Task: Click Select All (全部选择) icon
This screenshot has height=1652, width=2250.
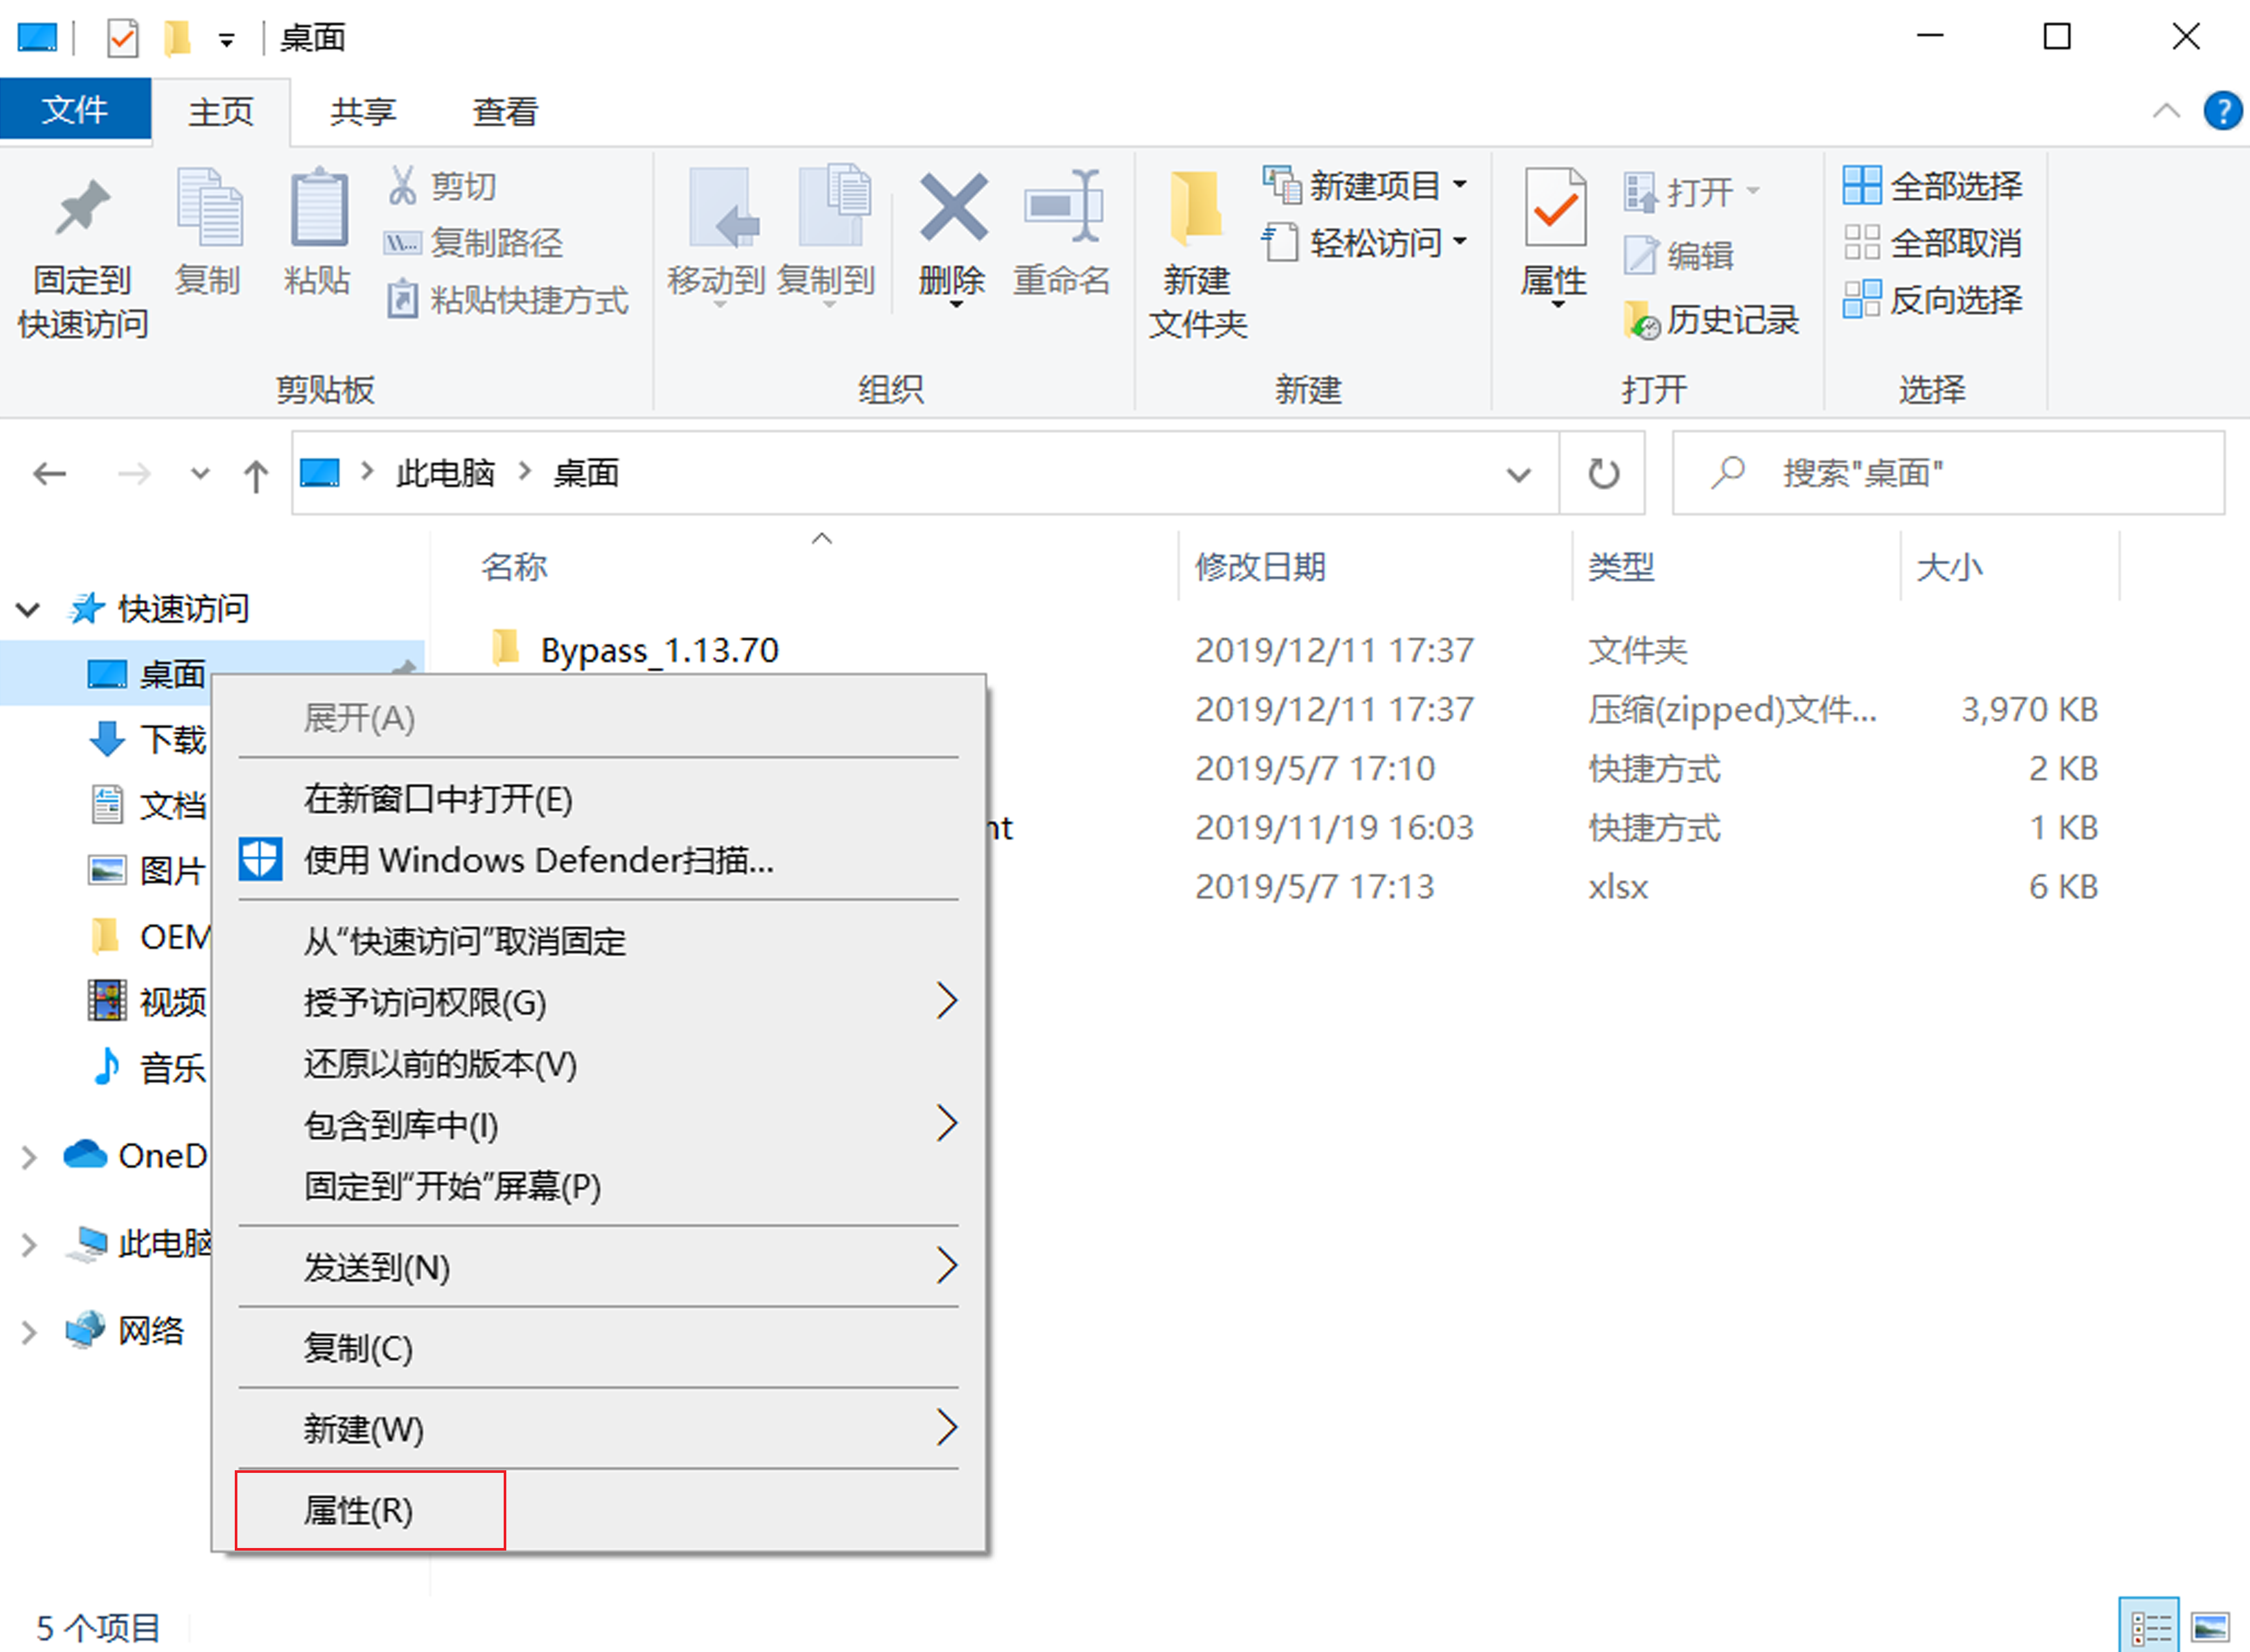Action: [x=1861, y=186]
